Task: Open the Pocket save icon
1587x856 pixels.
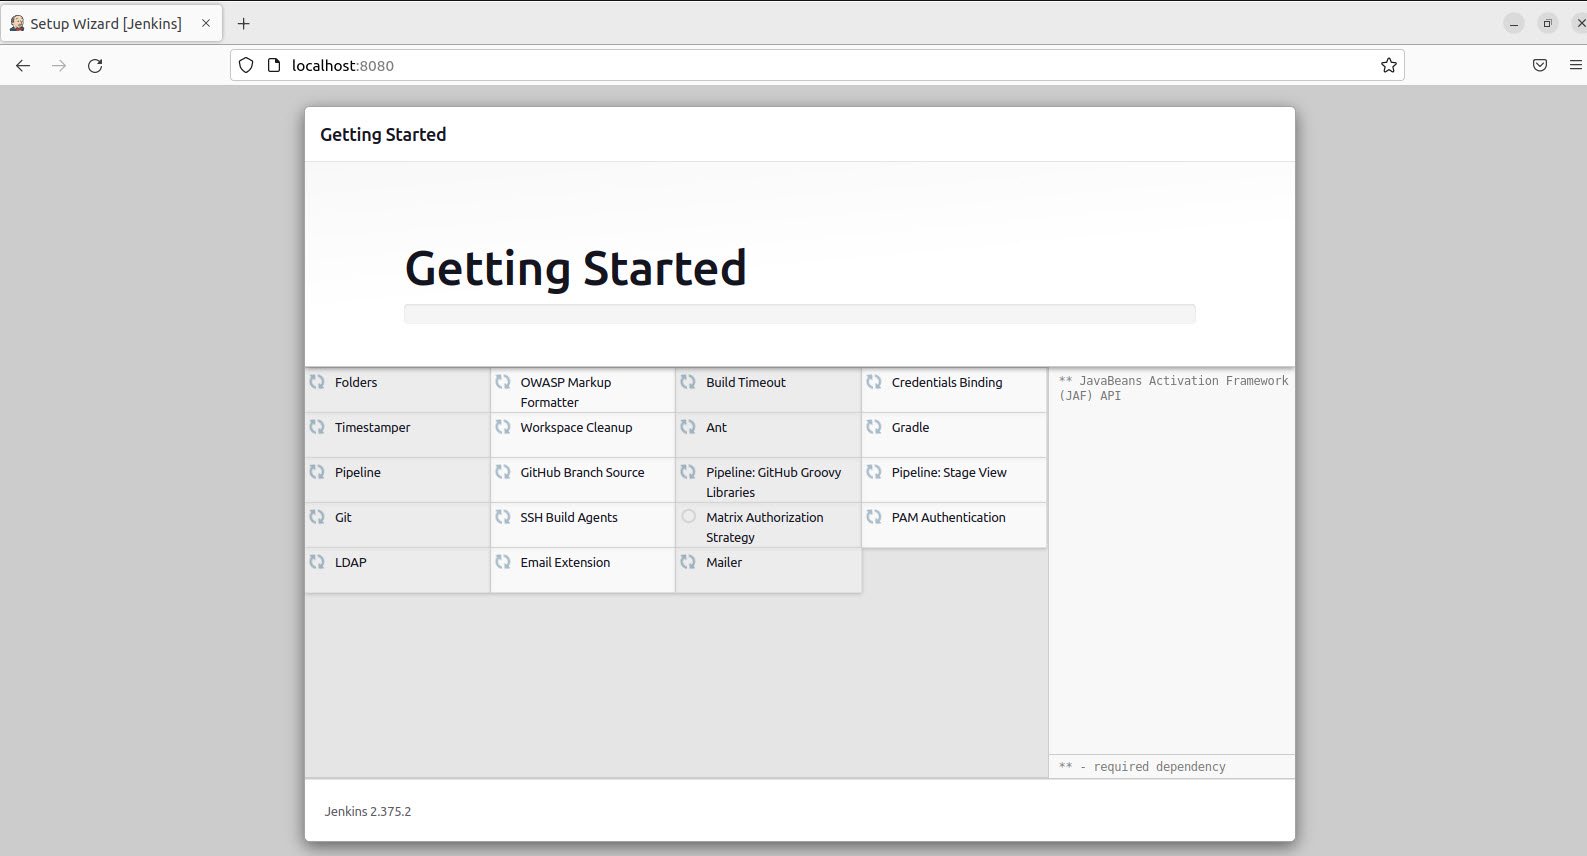Action: [1540, 66]
